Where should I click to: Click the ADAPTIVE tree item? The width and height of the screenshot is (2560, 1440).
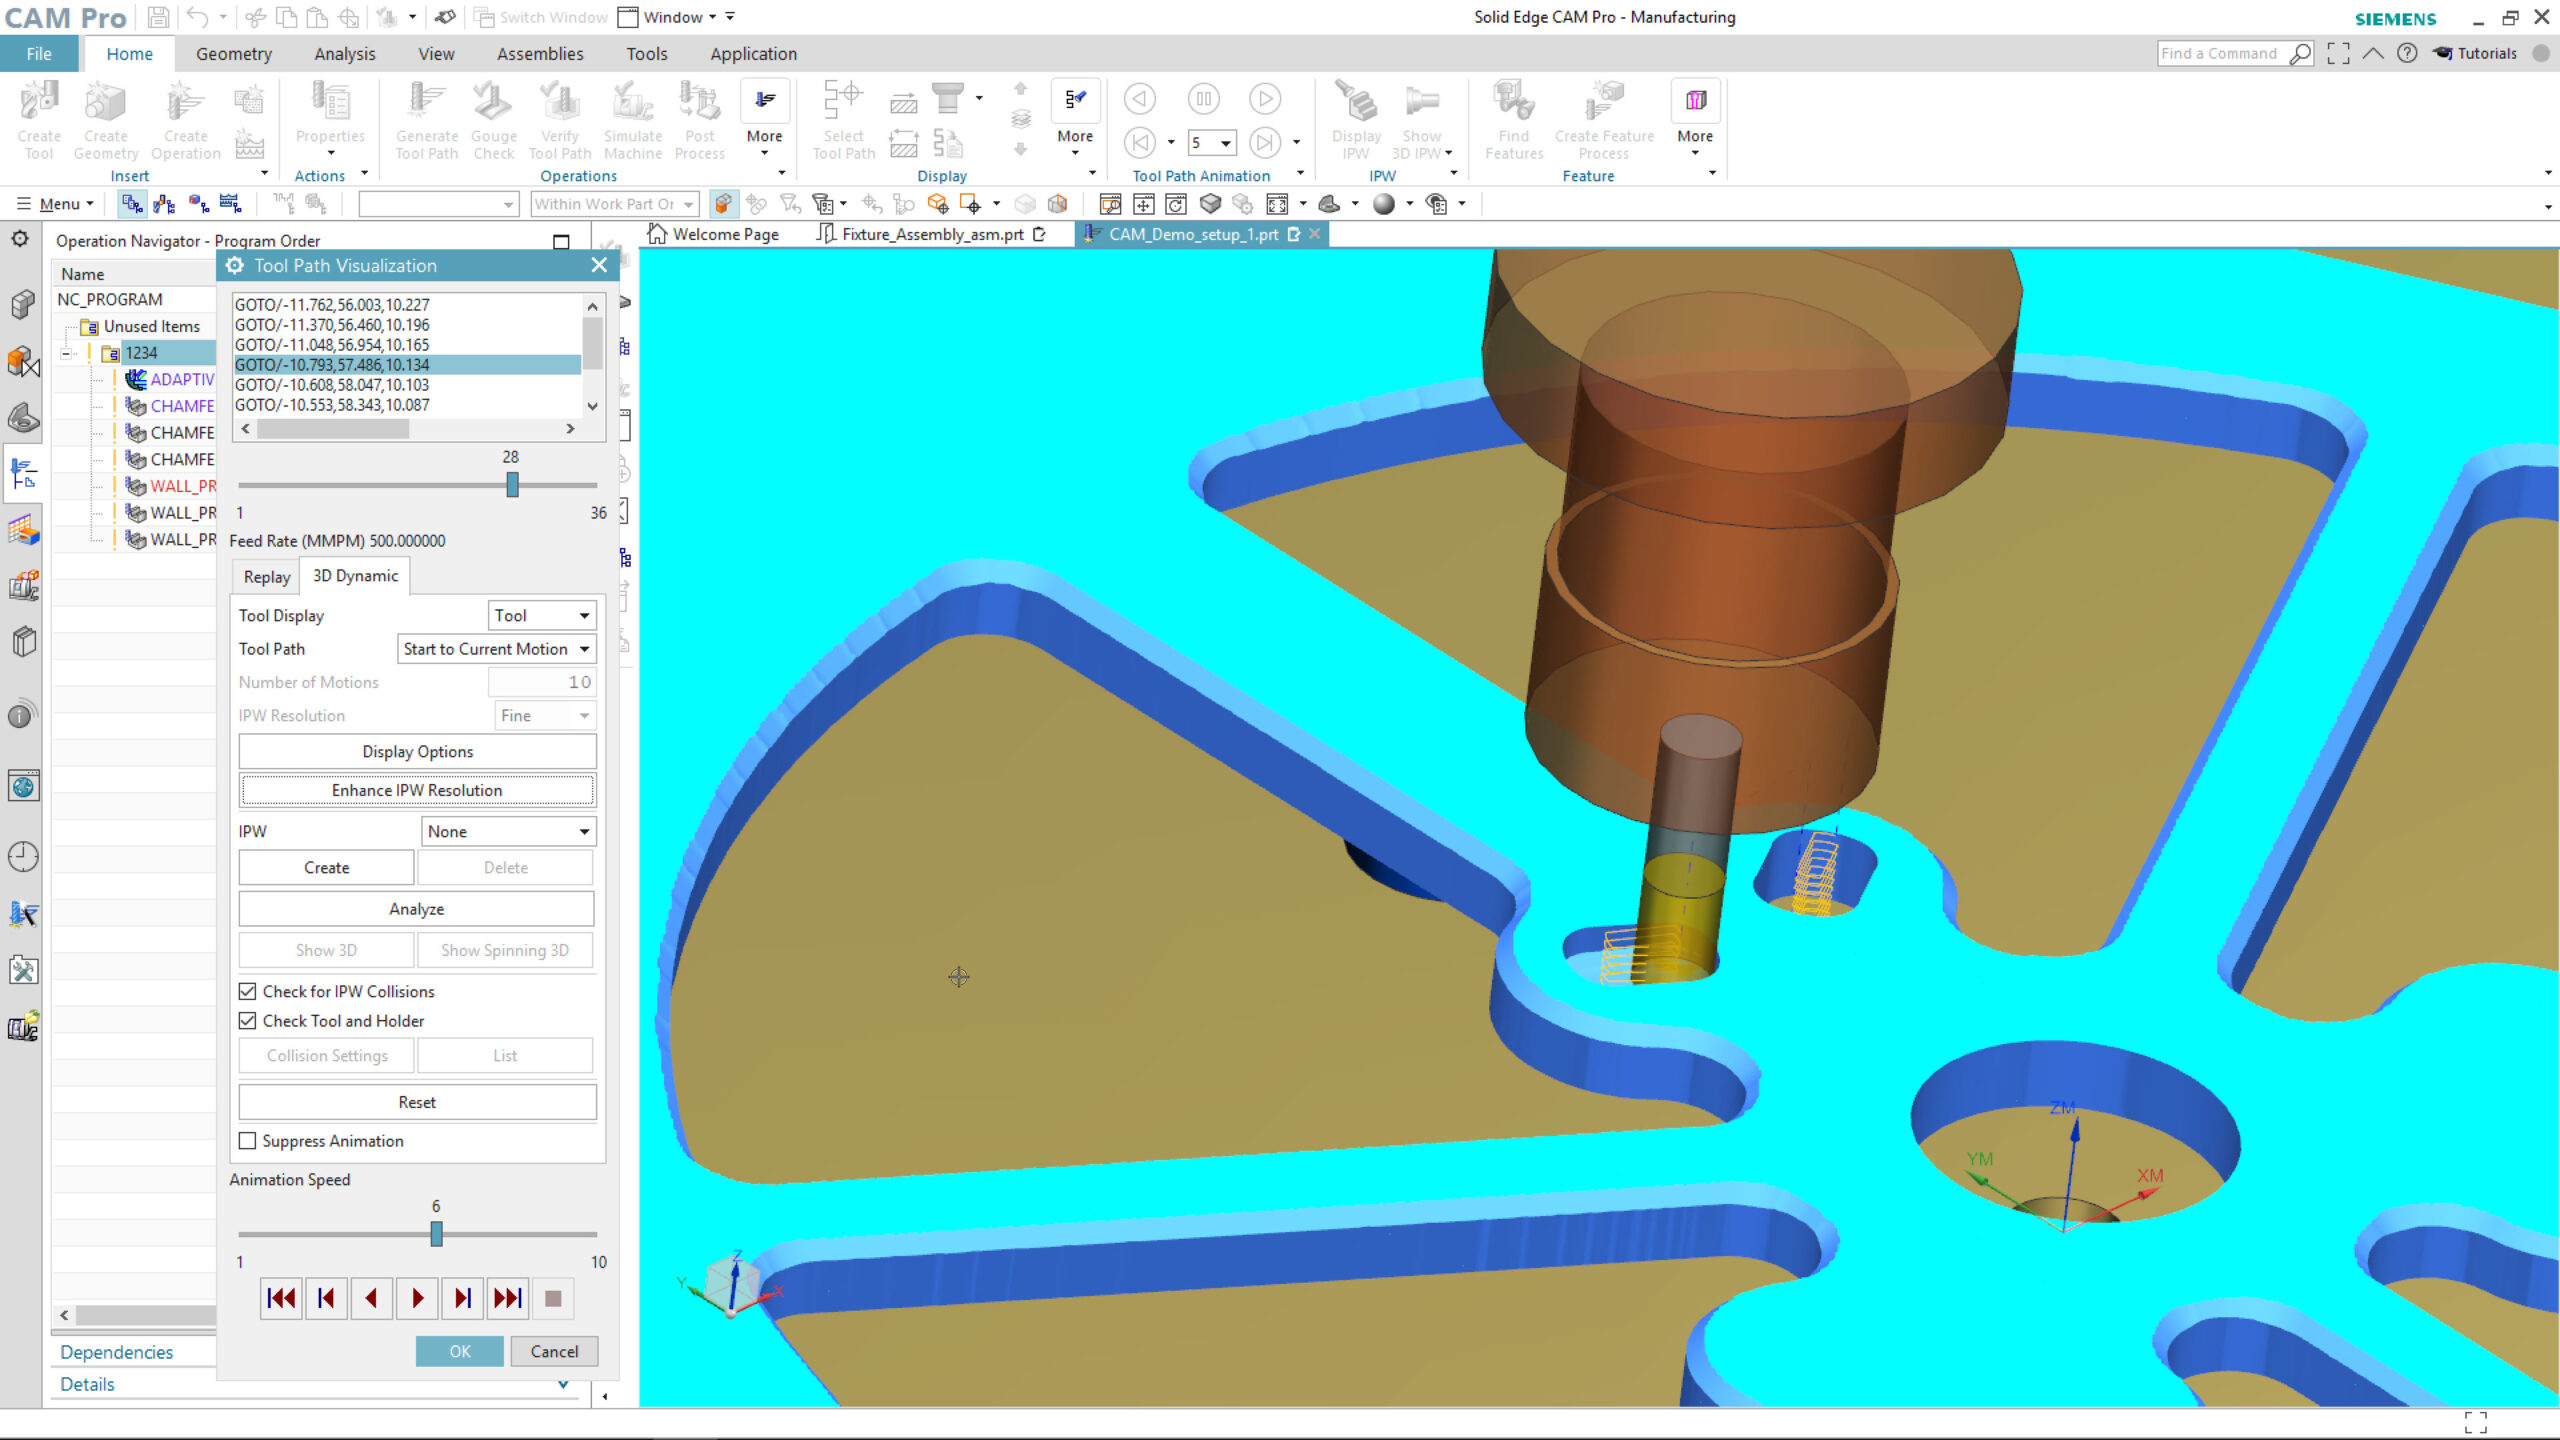click(x=181, y=378)
